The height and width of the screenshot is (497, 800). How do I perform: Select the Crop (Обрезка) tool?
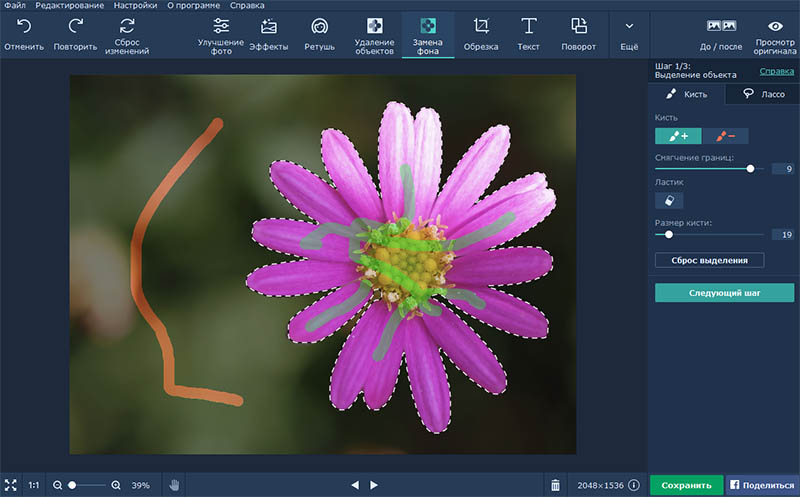(x=481, y=27)
